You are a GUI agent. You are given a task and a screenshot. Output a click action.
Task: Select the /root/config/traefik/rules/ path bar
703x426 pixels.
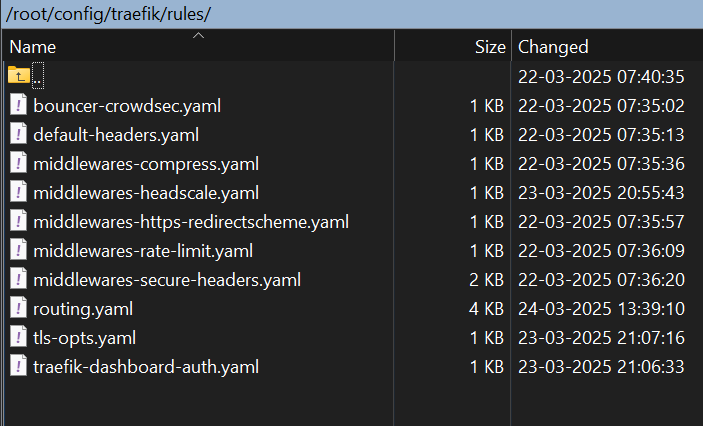pos(352,14)
